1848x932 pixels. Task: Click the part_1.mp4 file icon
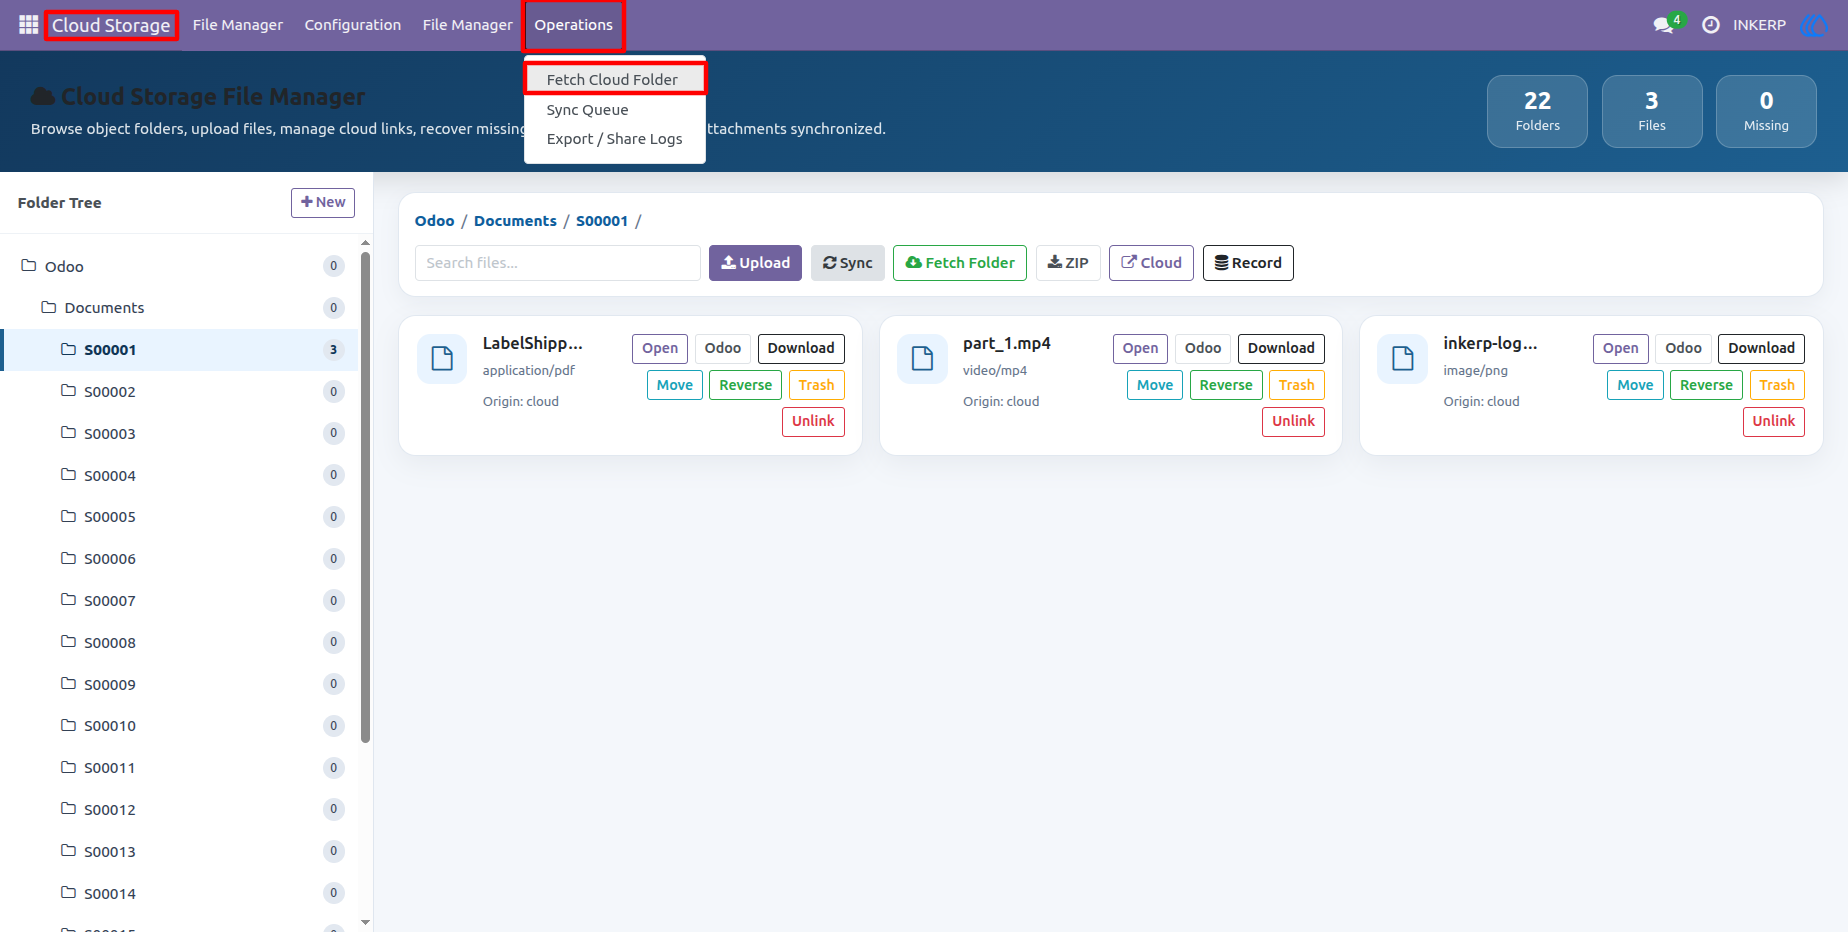pyautogui.click(x=922, y=359)
